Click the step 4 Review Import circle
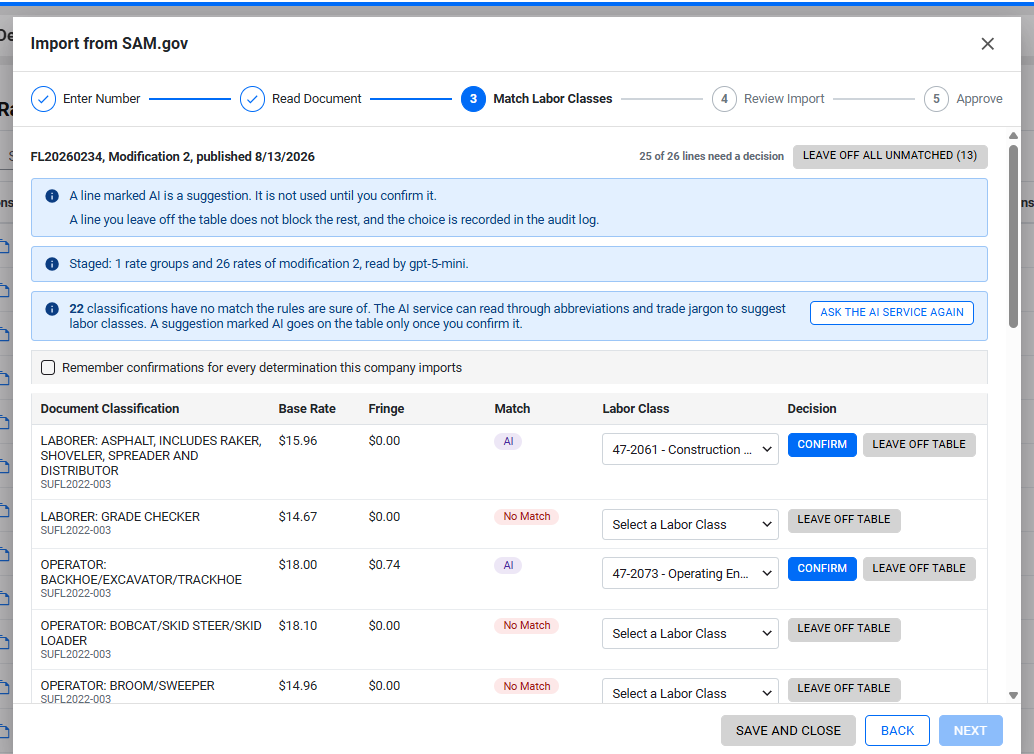 724,99
